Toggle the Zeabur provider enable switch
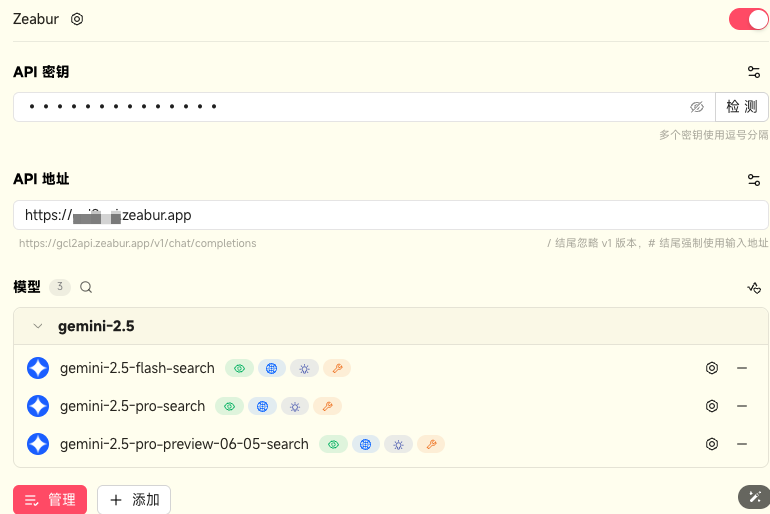Screen dimensions: 770x514 point(748,19)
